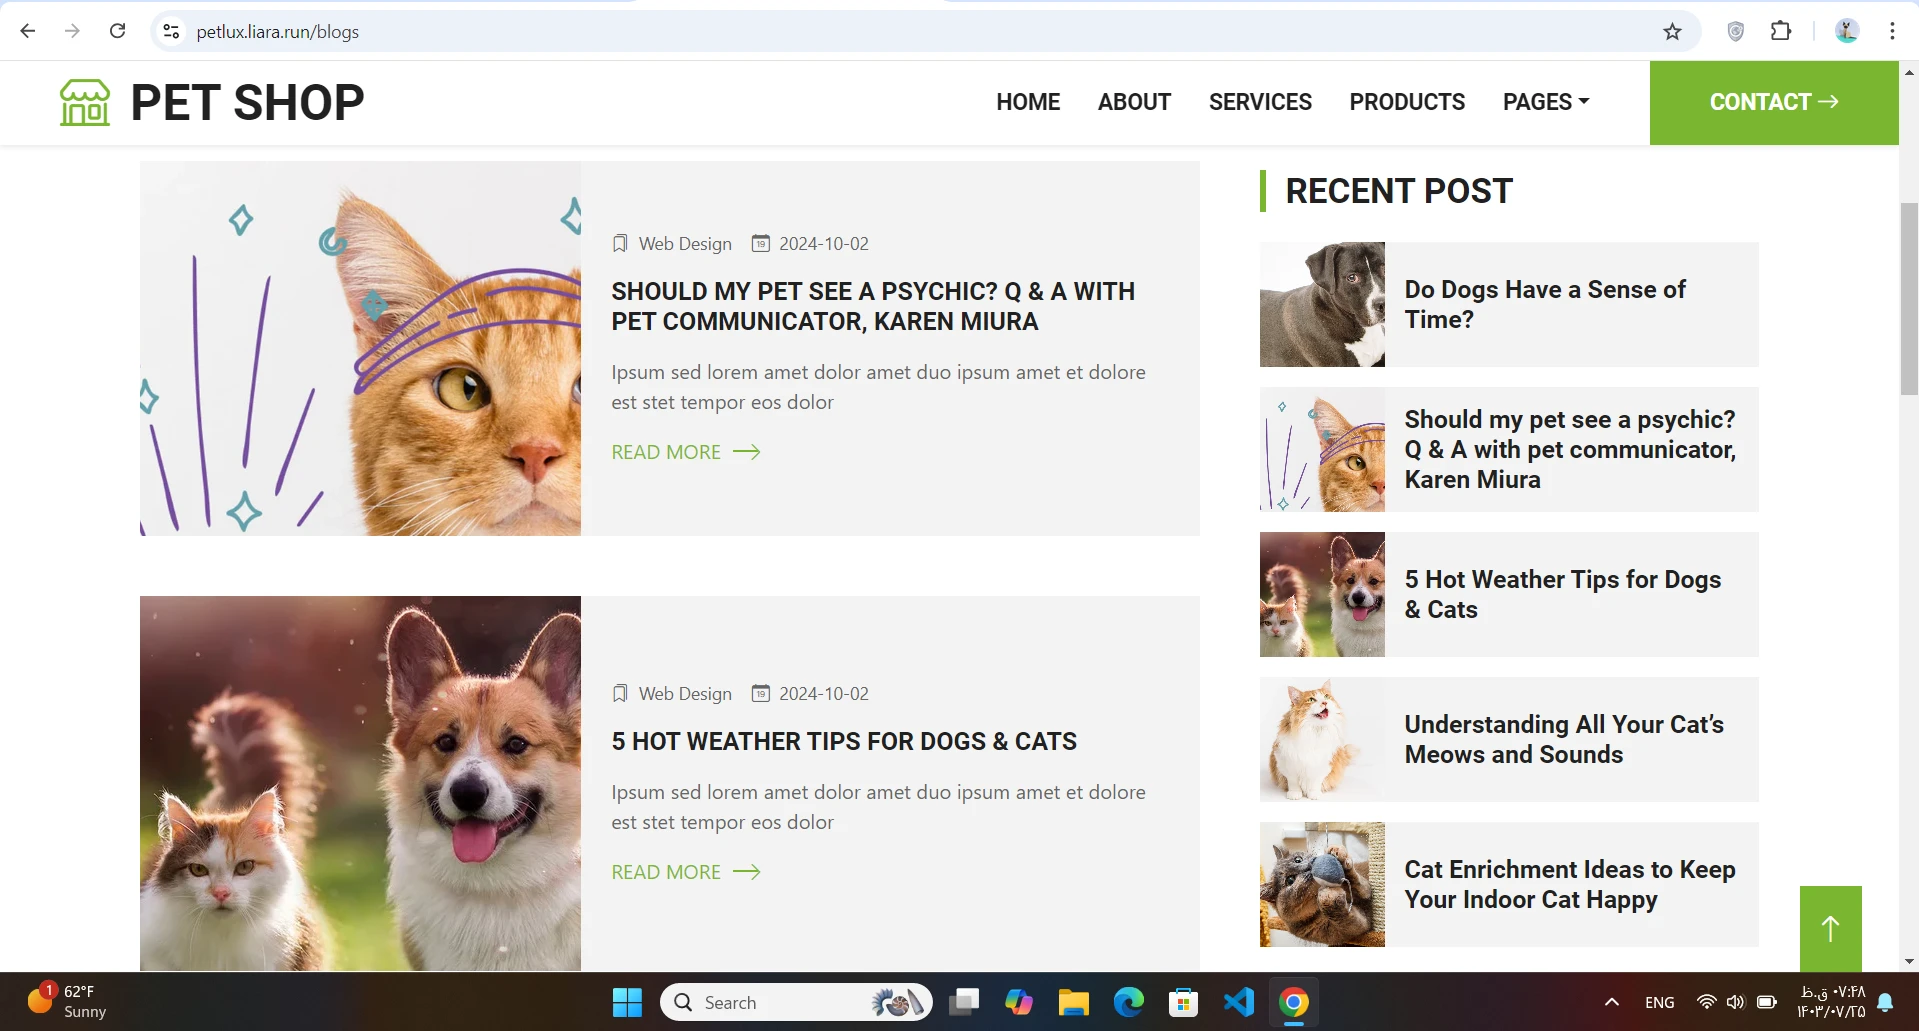Navigate to the PRODUCTS page
Viewport: 1919px width, 1031px height.
pos(1406,102)
